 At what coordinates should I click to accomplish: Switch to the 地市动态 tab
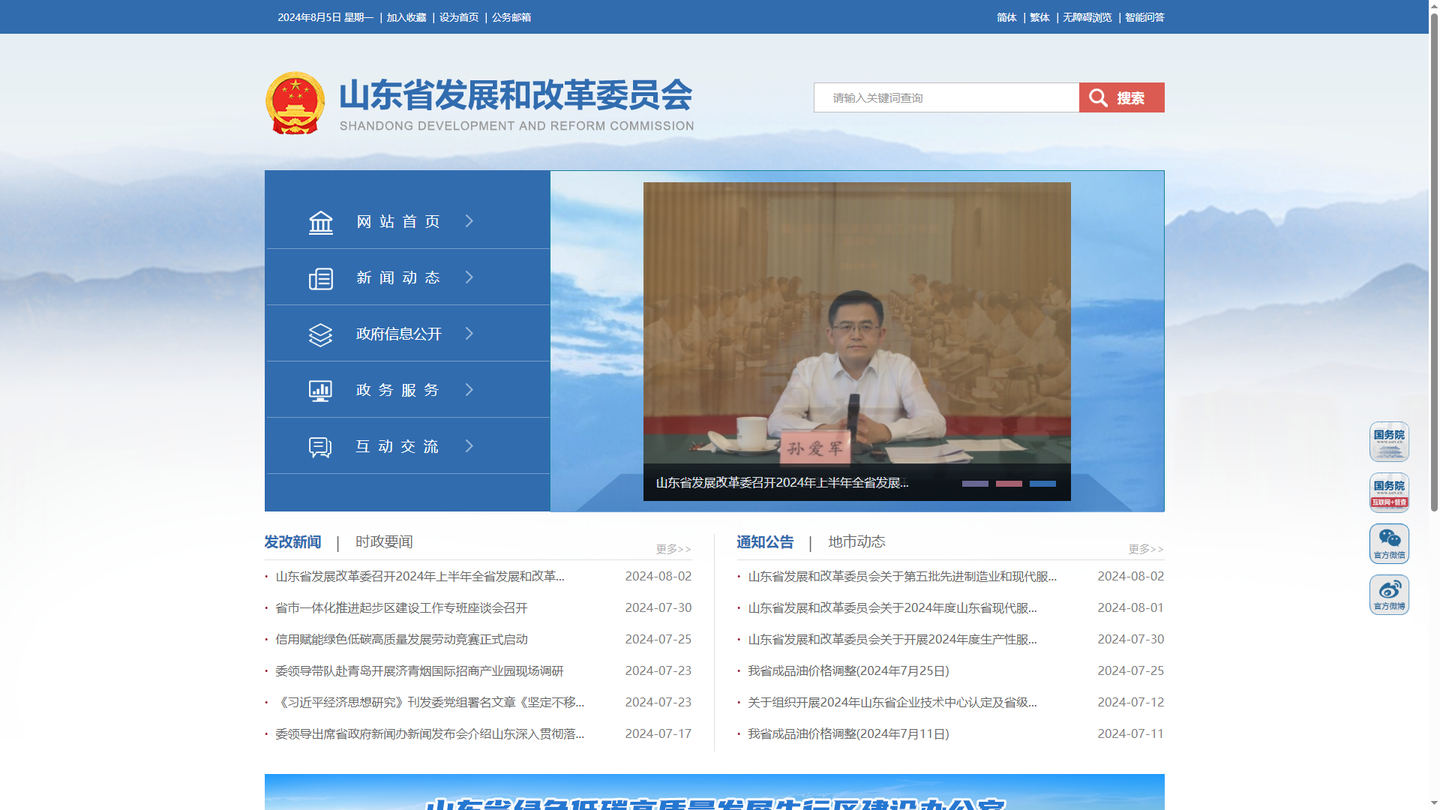click(857, 542)
